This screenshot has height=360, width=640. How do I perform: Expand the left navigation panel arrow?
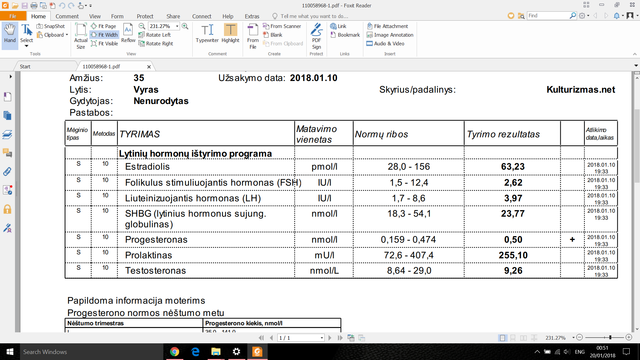click(x=10, y=76)
